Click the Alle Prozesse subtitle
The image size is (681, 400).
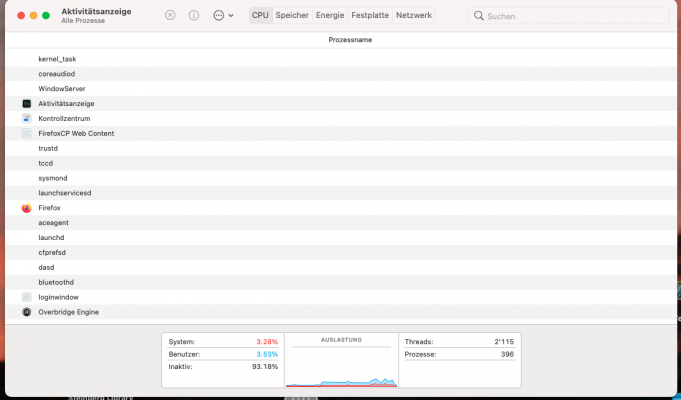coord(83,21)
